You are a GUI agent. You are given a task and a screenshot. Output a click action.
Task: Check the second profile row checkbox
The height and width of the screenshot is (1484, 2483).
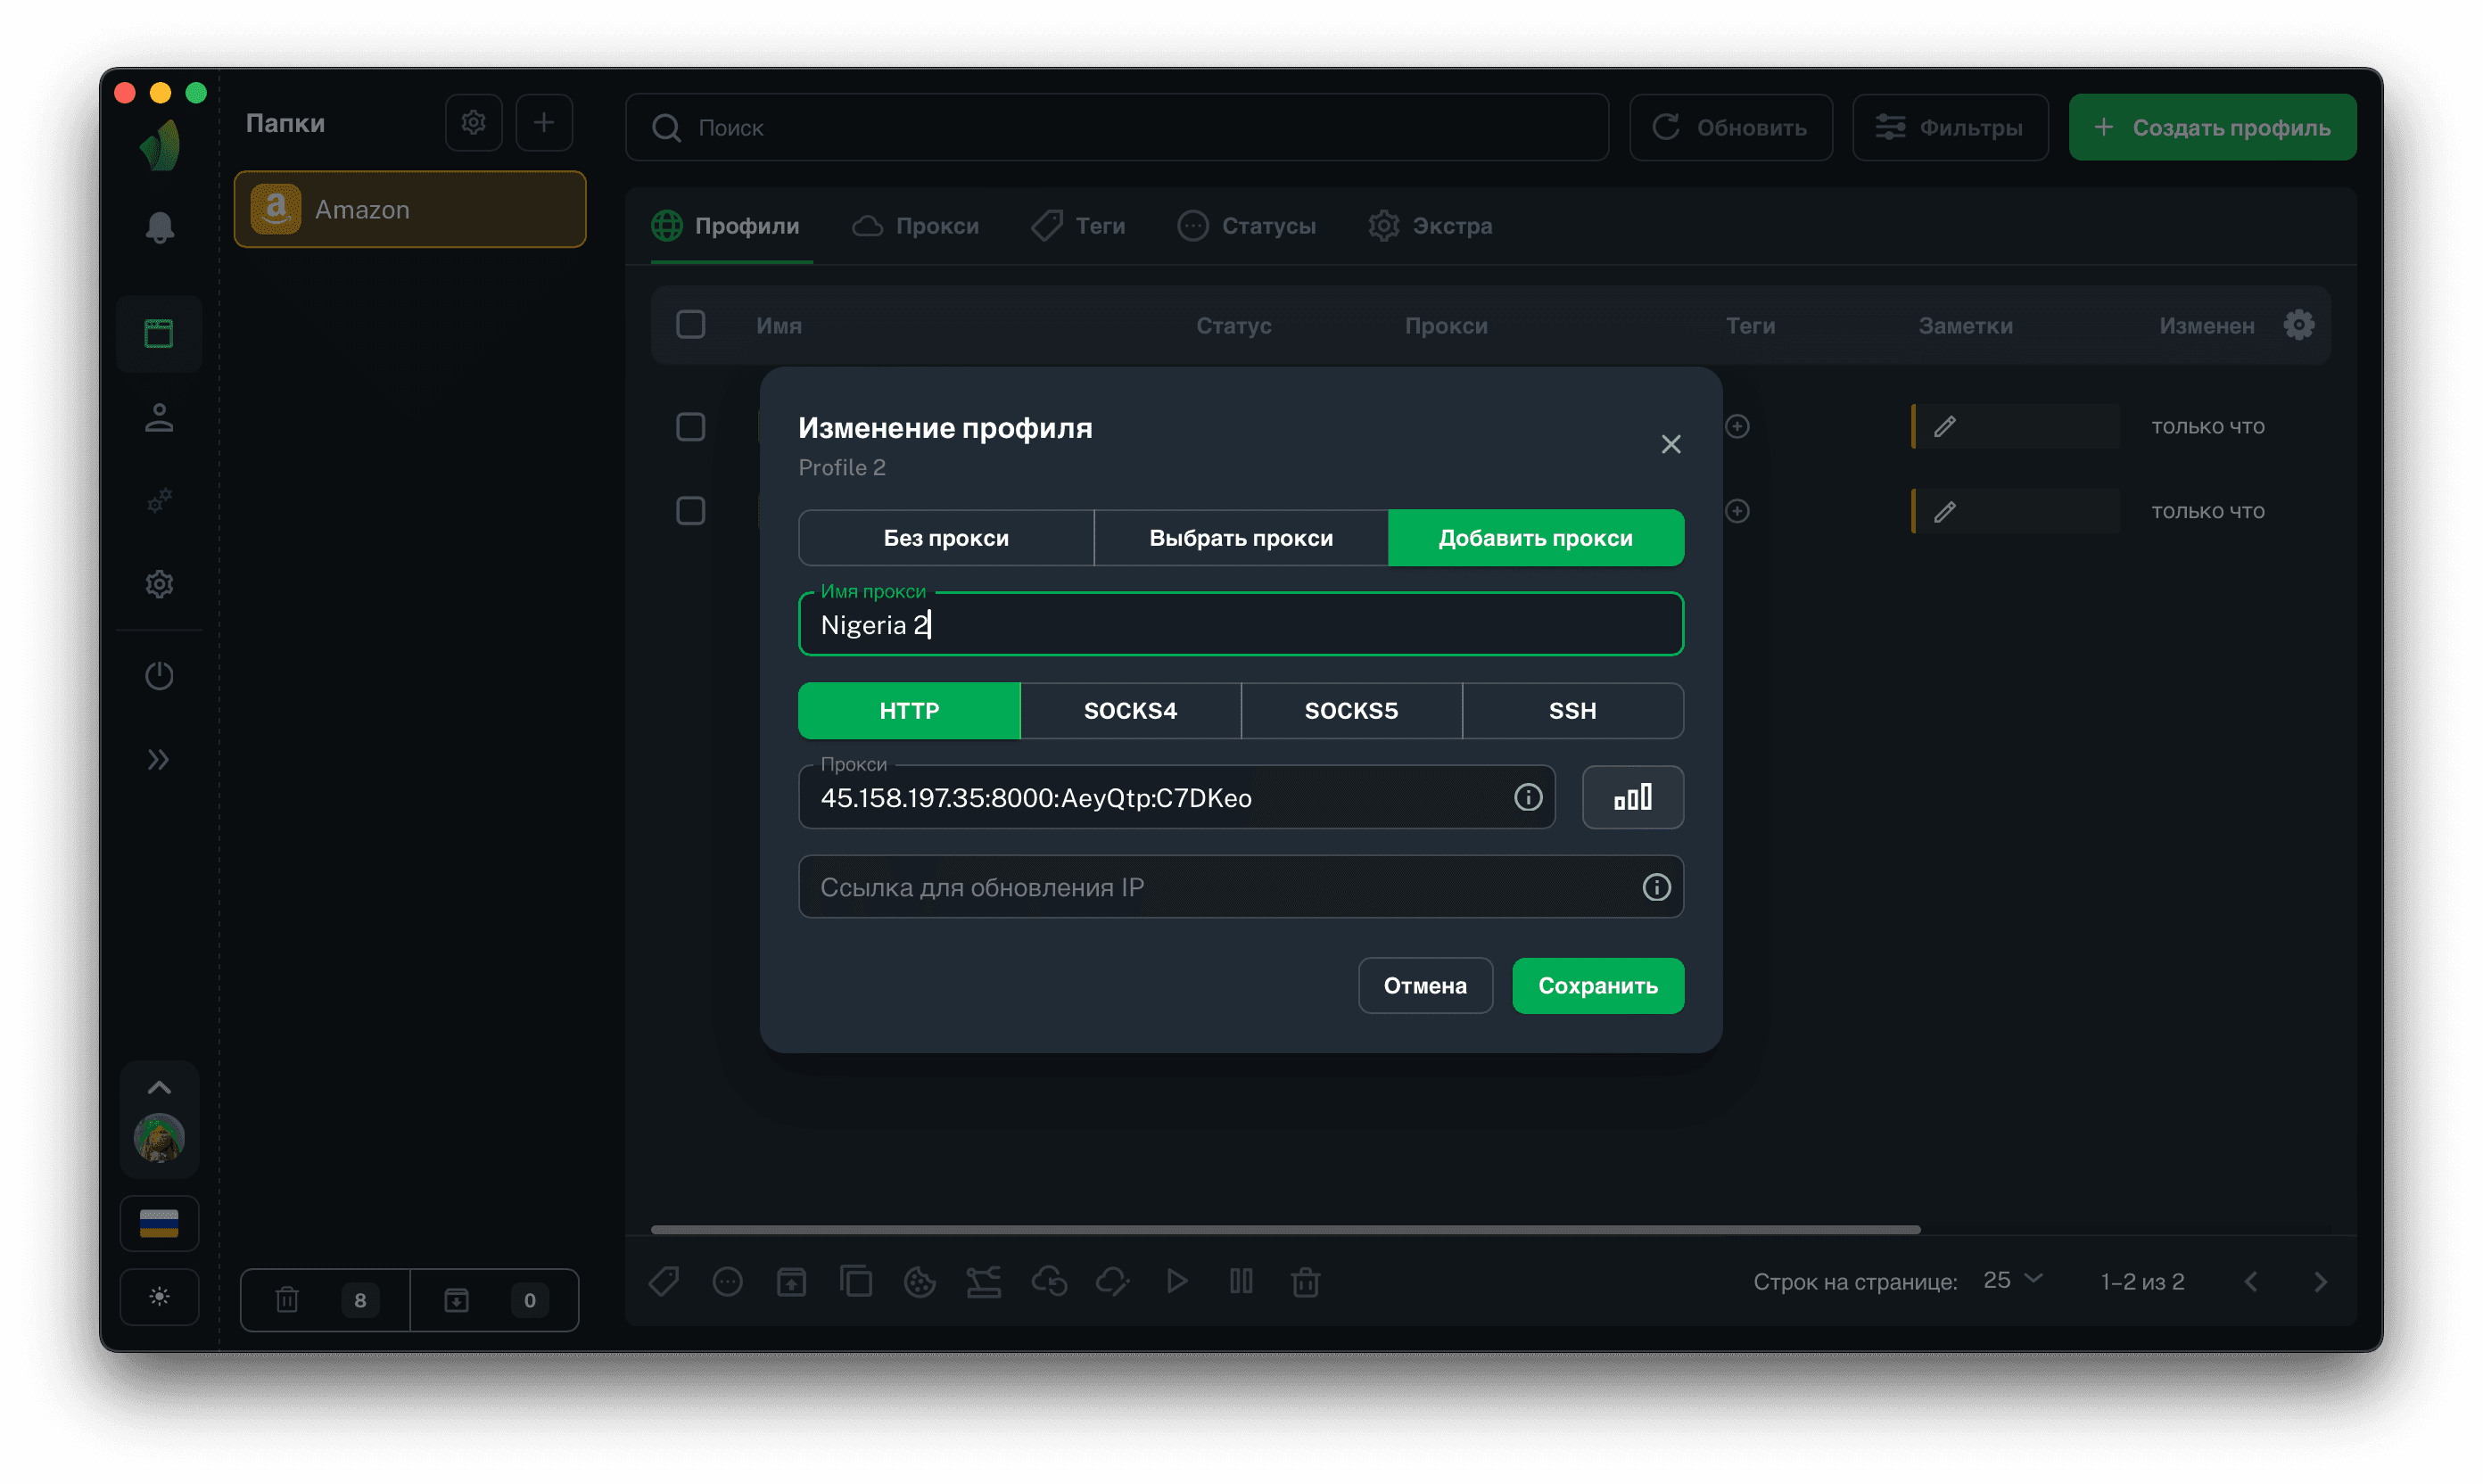pos(690,511)
